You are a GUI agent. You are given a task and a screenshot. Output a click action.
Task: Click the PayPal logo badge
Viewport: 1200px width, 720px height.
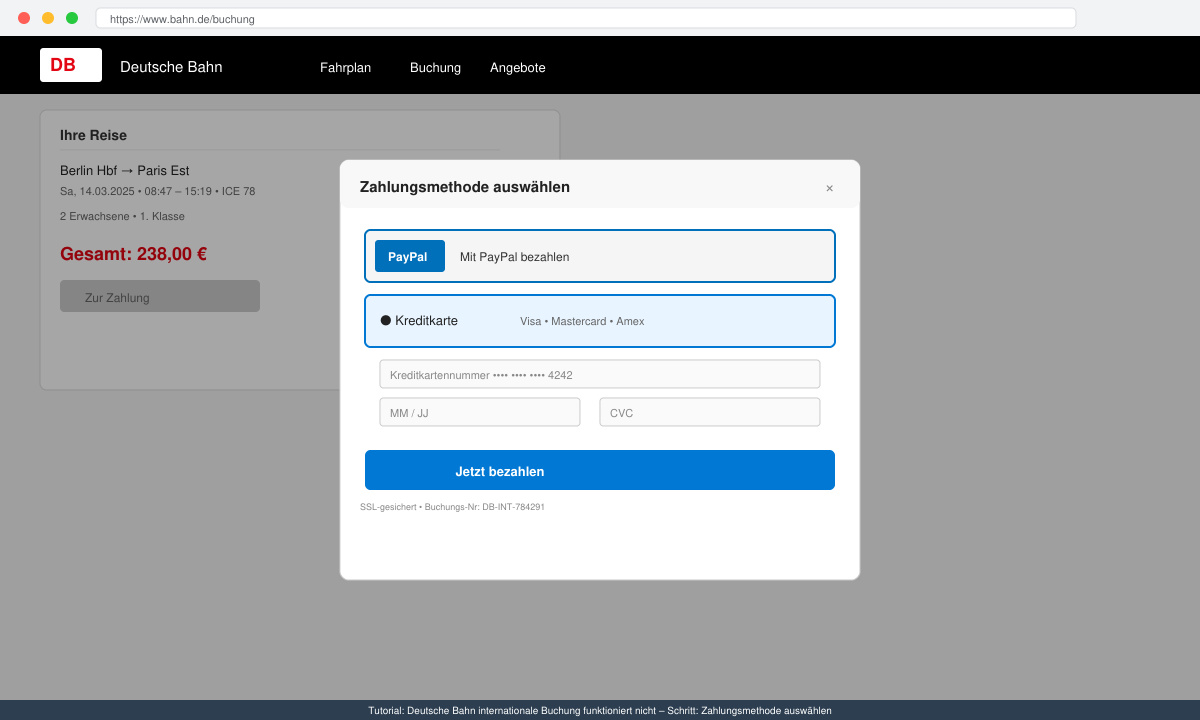410,256
